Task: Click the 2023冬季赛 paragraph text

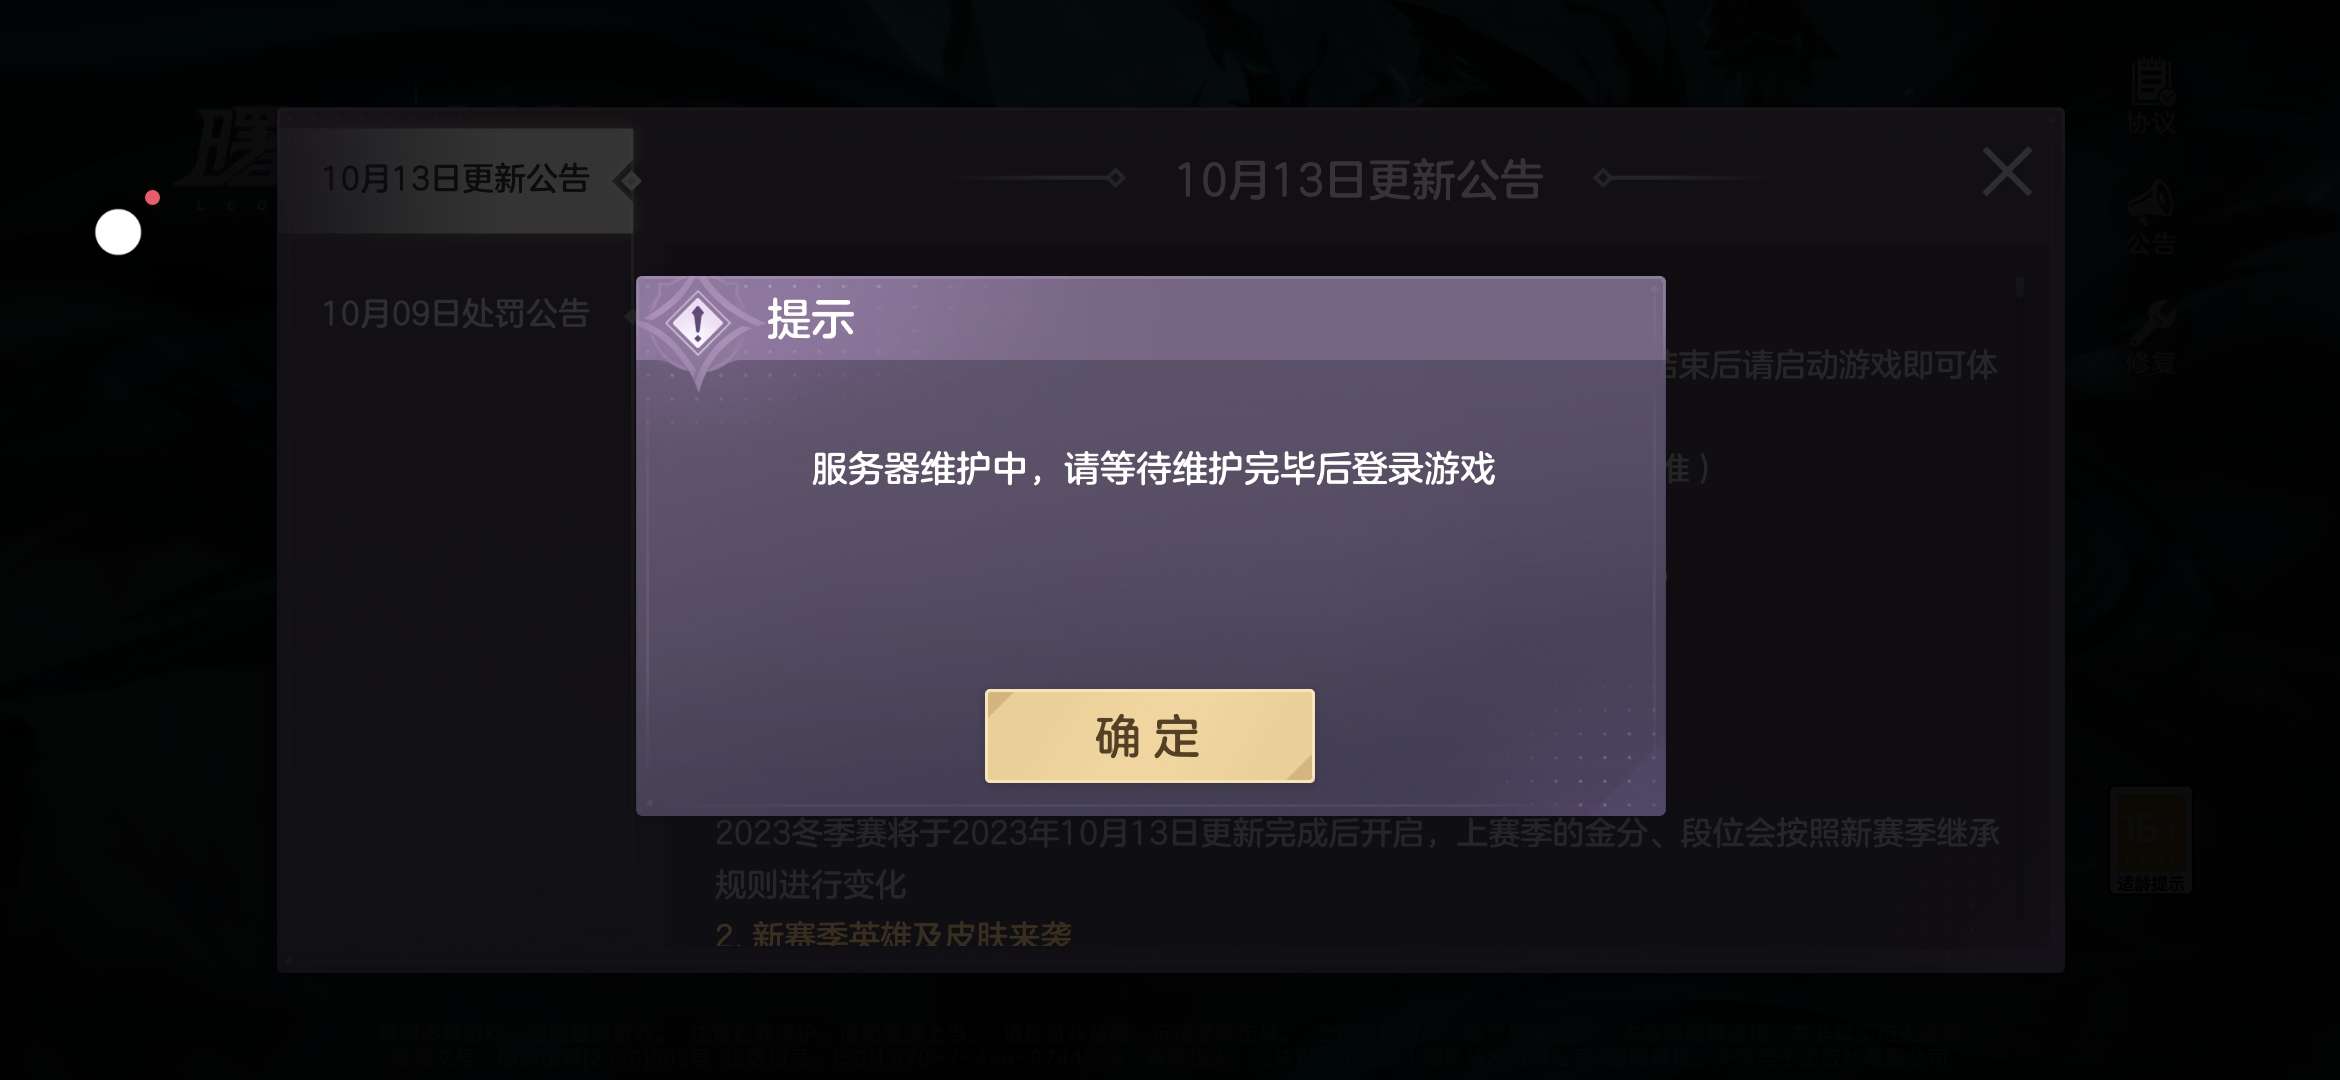Action: click(x=1357, y=858)
